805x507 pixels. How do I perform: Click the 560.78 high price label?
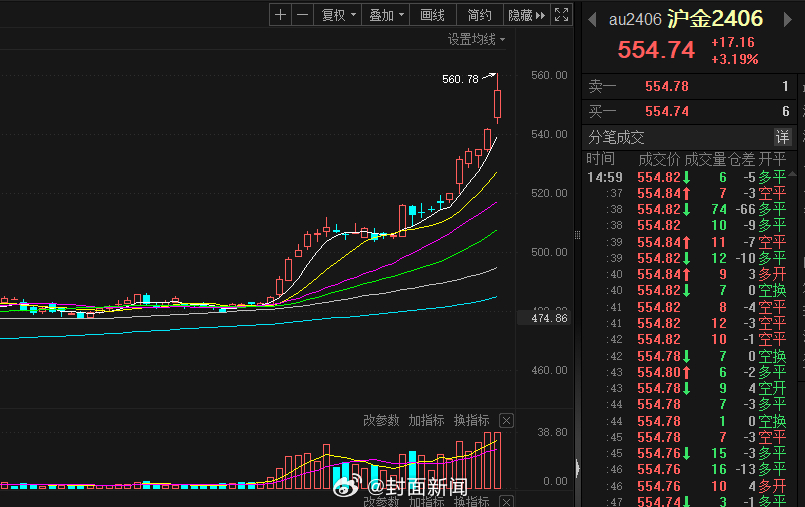click(460, 79)
